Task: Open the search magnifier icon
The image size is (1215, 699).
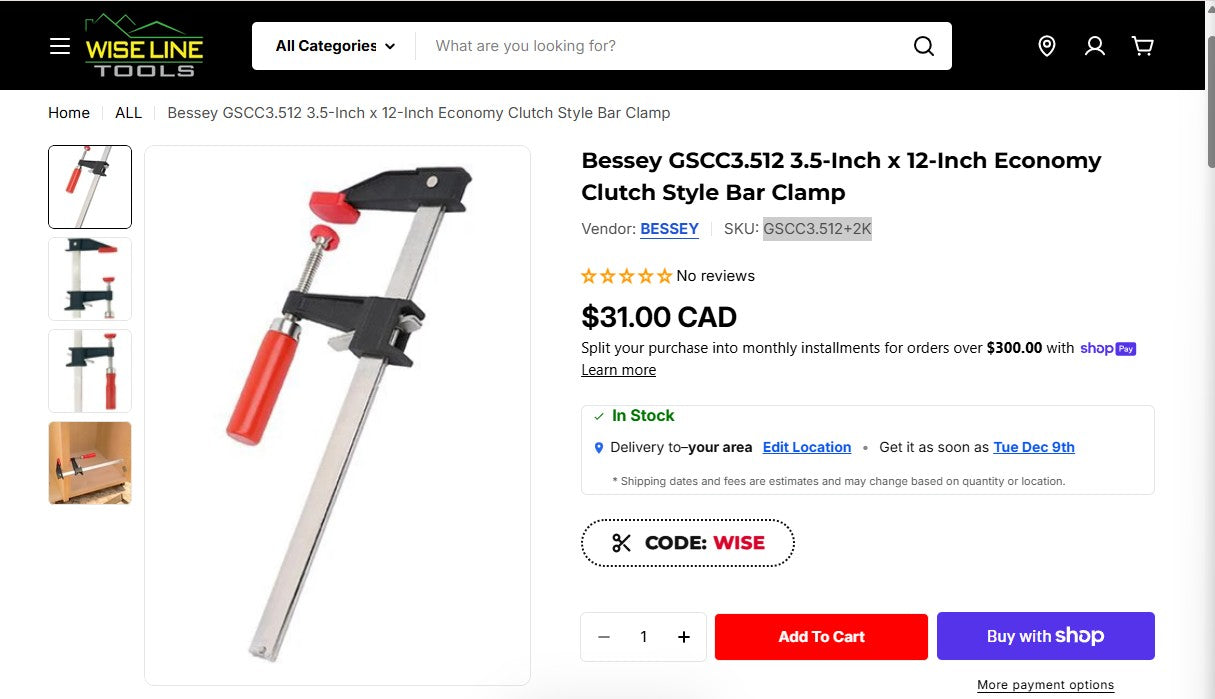Action: (922, 45)
